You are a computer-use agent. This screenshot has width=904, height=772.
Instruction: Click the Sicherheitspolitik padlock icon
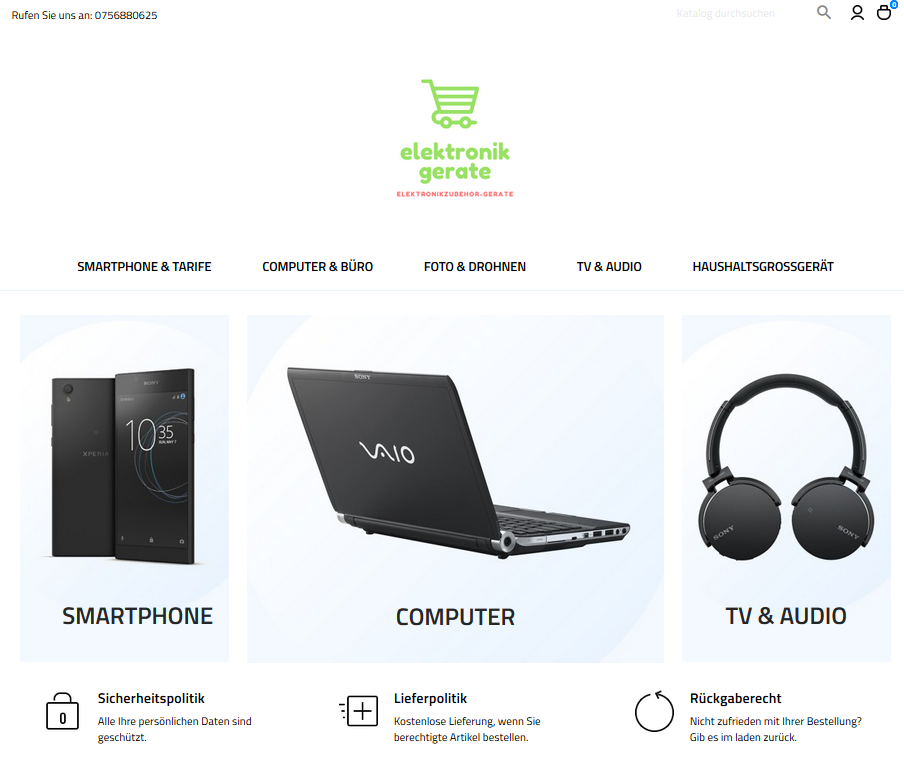pos(62,711)
